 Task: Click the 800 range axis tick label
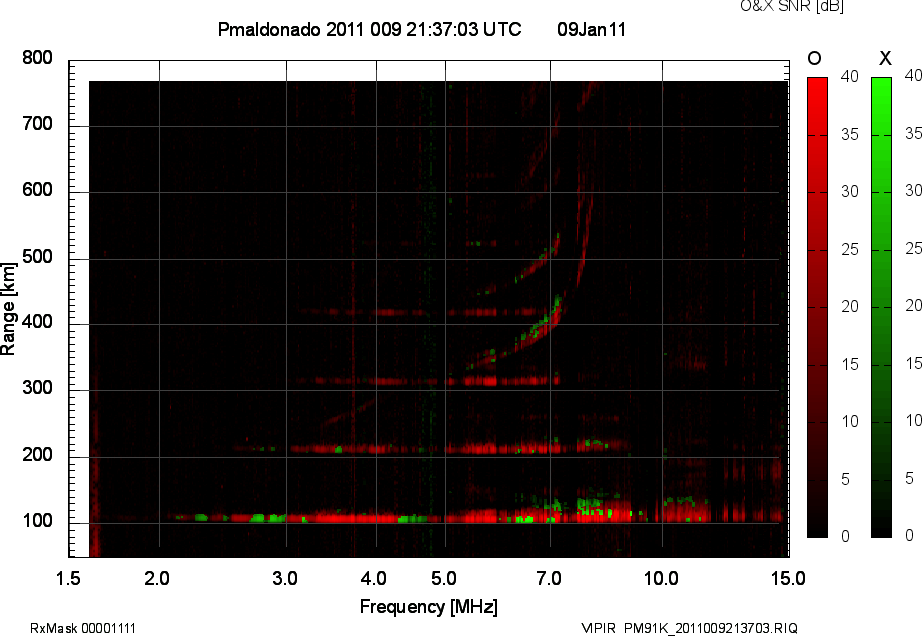tap(37, 58)
